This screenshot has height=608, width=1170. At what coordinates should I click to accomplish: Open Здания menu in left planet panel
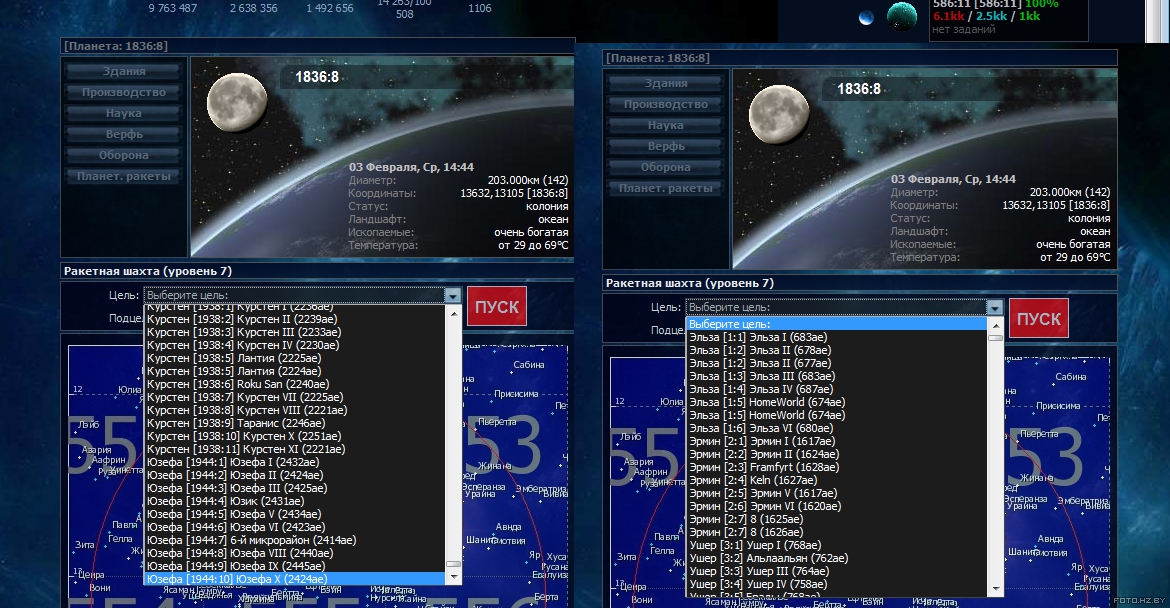click(124, 72)
